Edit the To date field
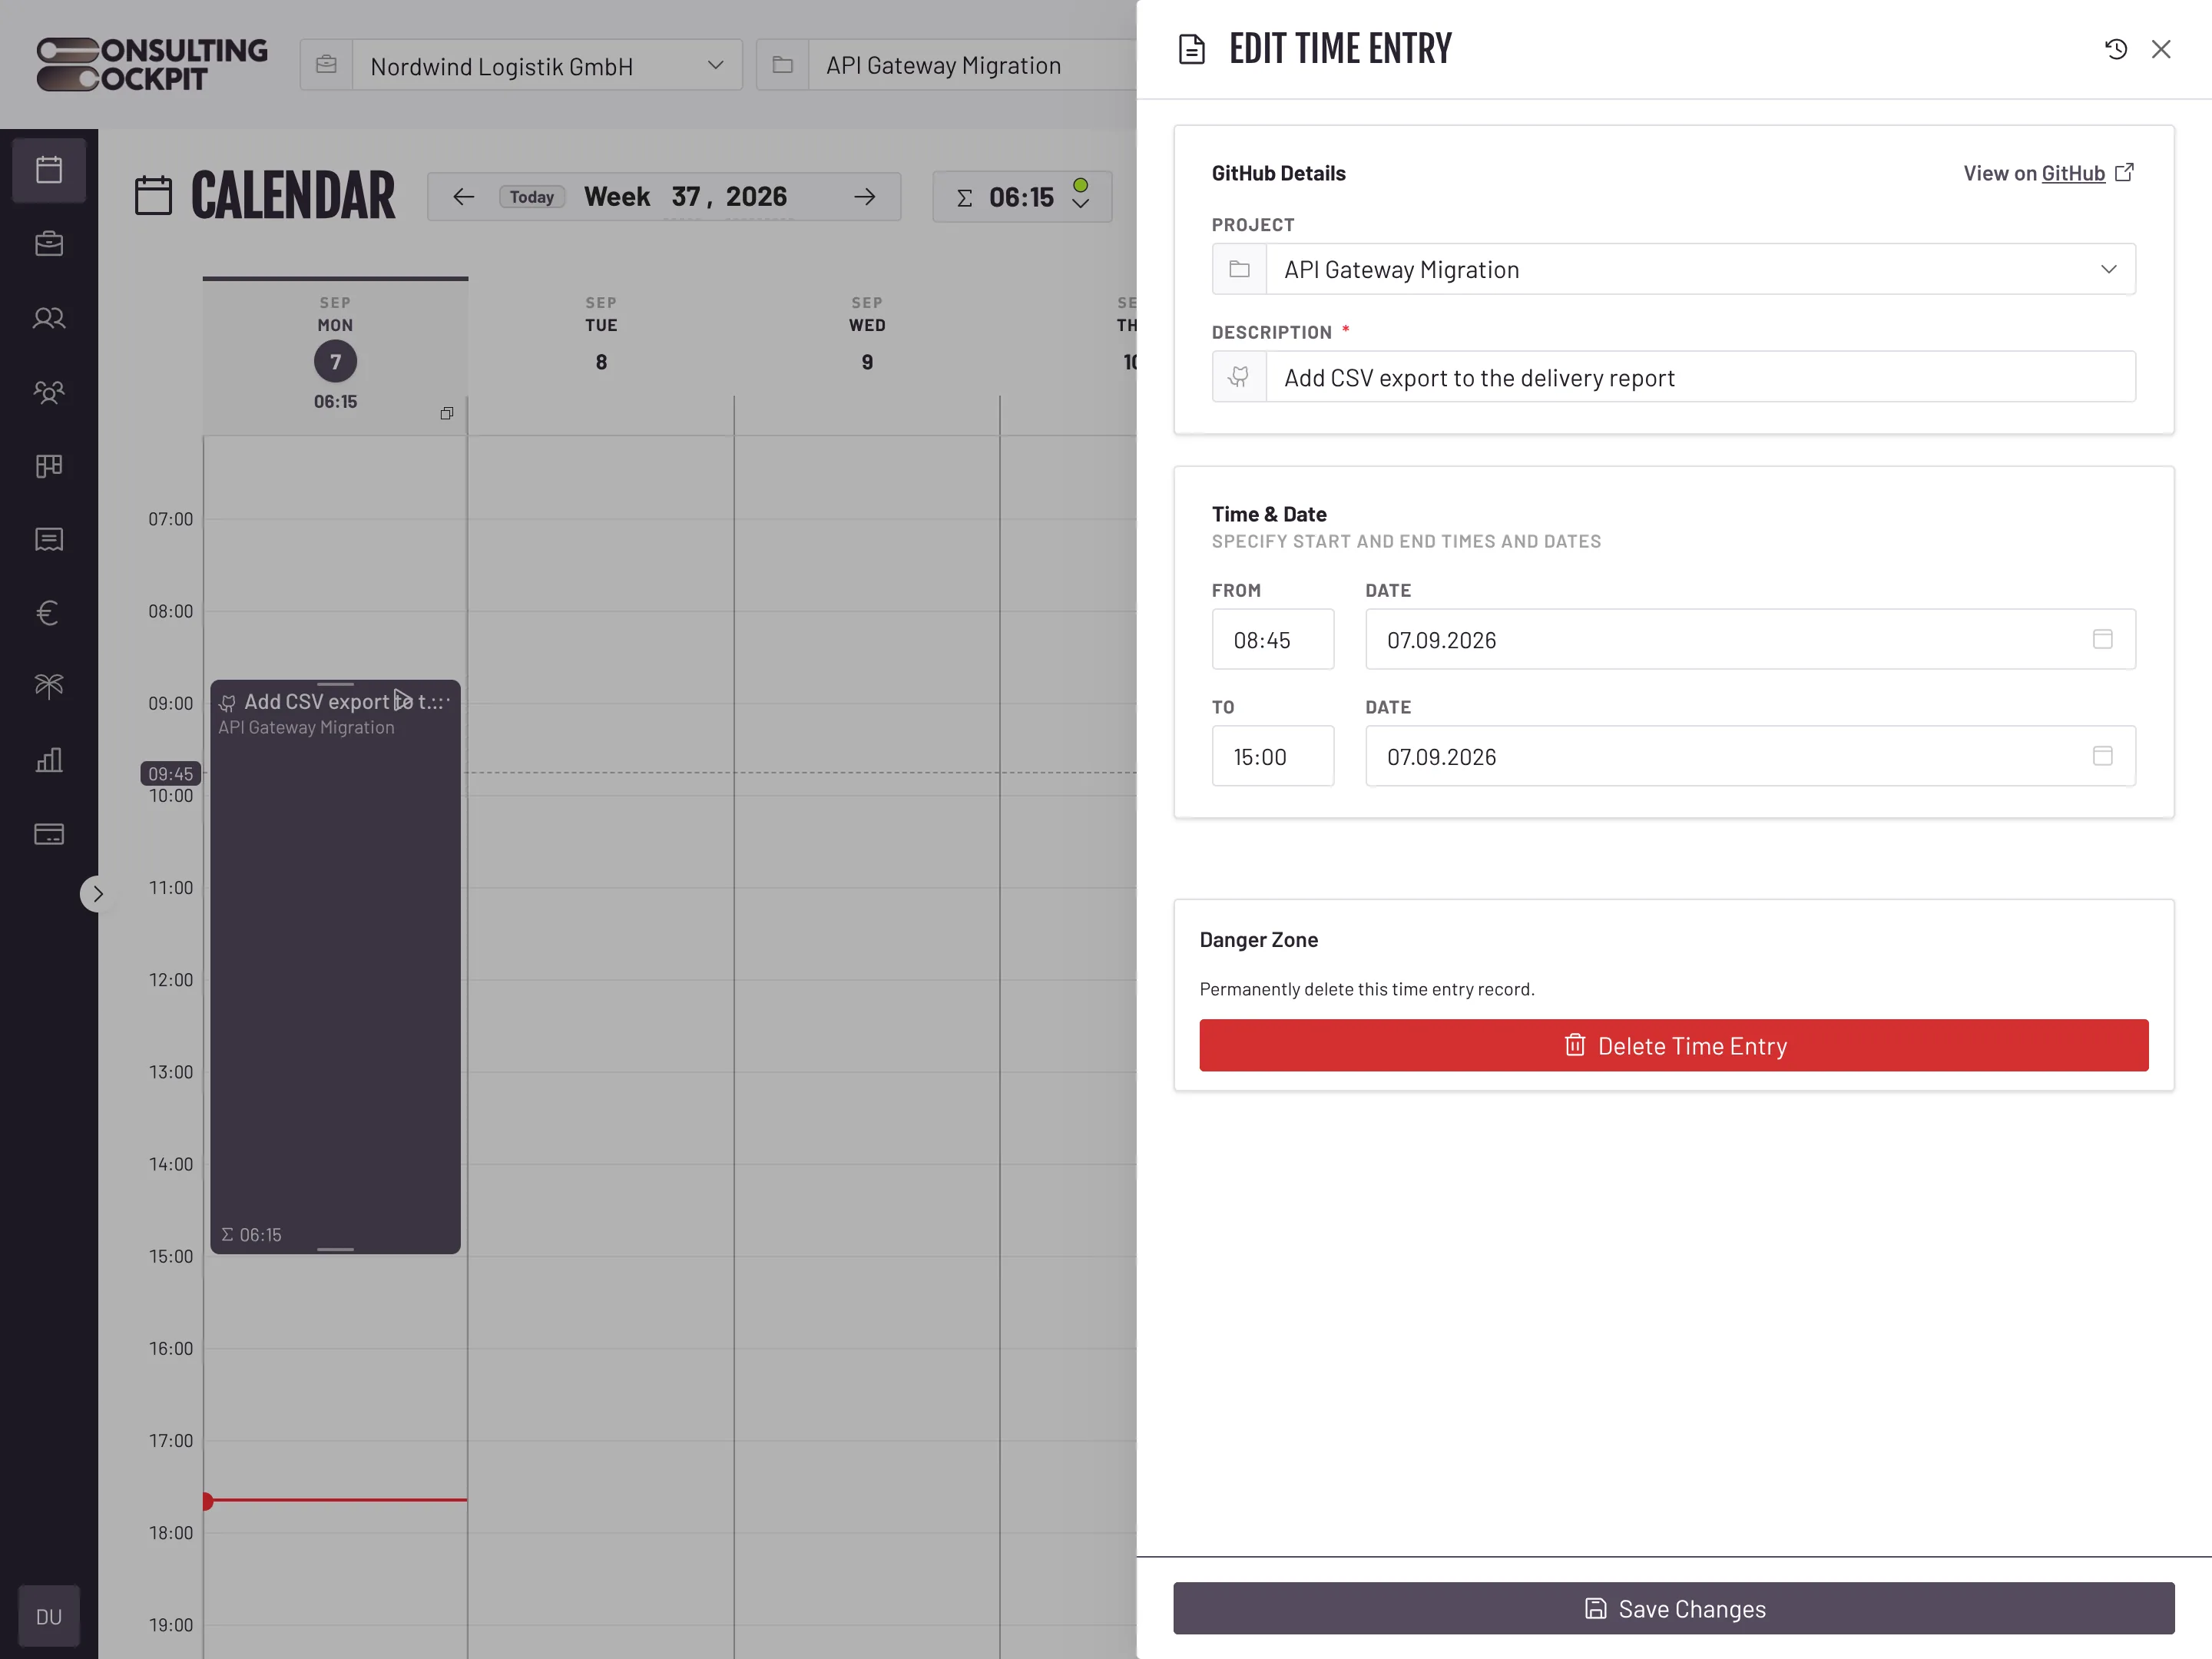This screenshot has height=1659, width=2212. 1750,756
